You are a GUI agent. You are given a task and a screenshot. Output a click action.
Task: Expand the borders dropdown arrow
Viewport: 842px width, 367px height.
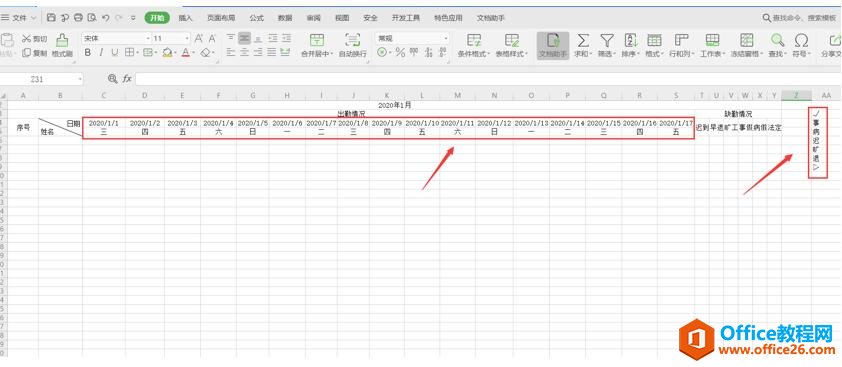(137, 53)
